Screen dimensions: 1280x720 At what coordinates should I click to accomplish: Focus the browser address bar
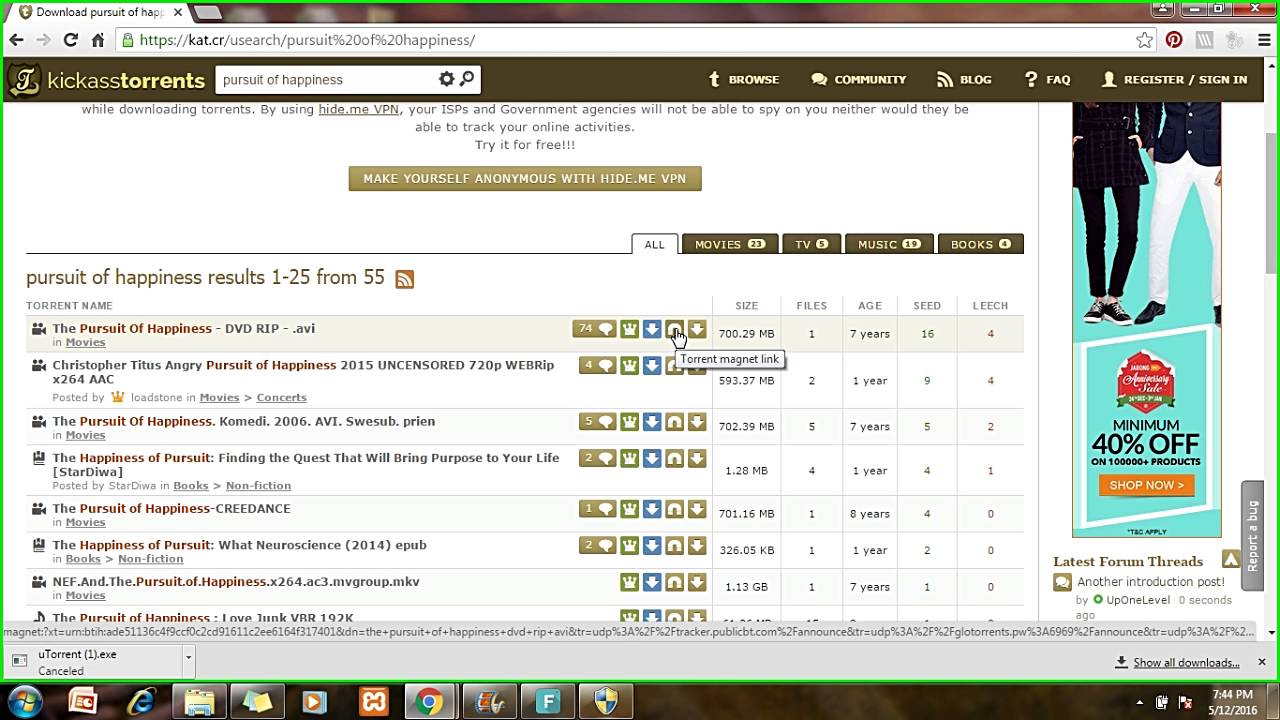click(630, 40)
